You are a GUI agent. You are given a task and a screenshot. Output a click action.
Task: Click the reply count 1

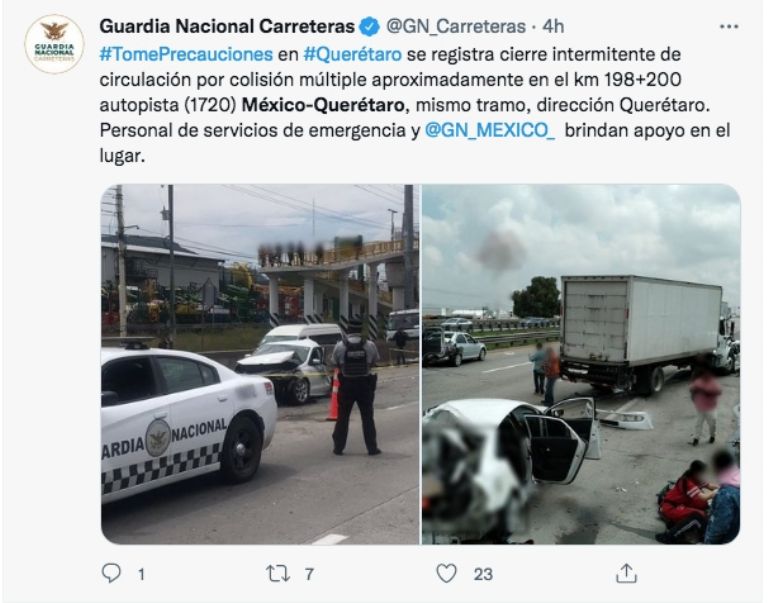[x=141, y=574]
